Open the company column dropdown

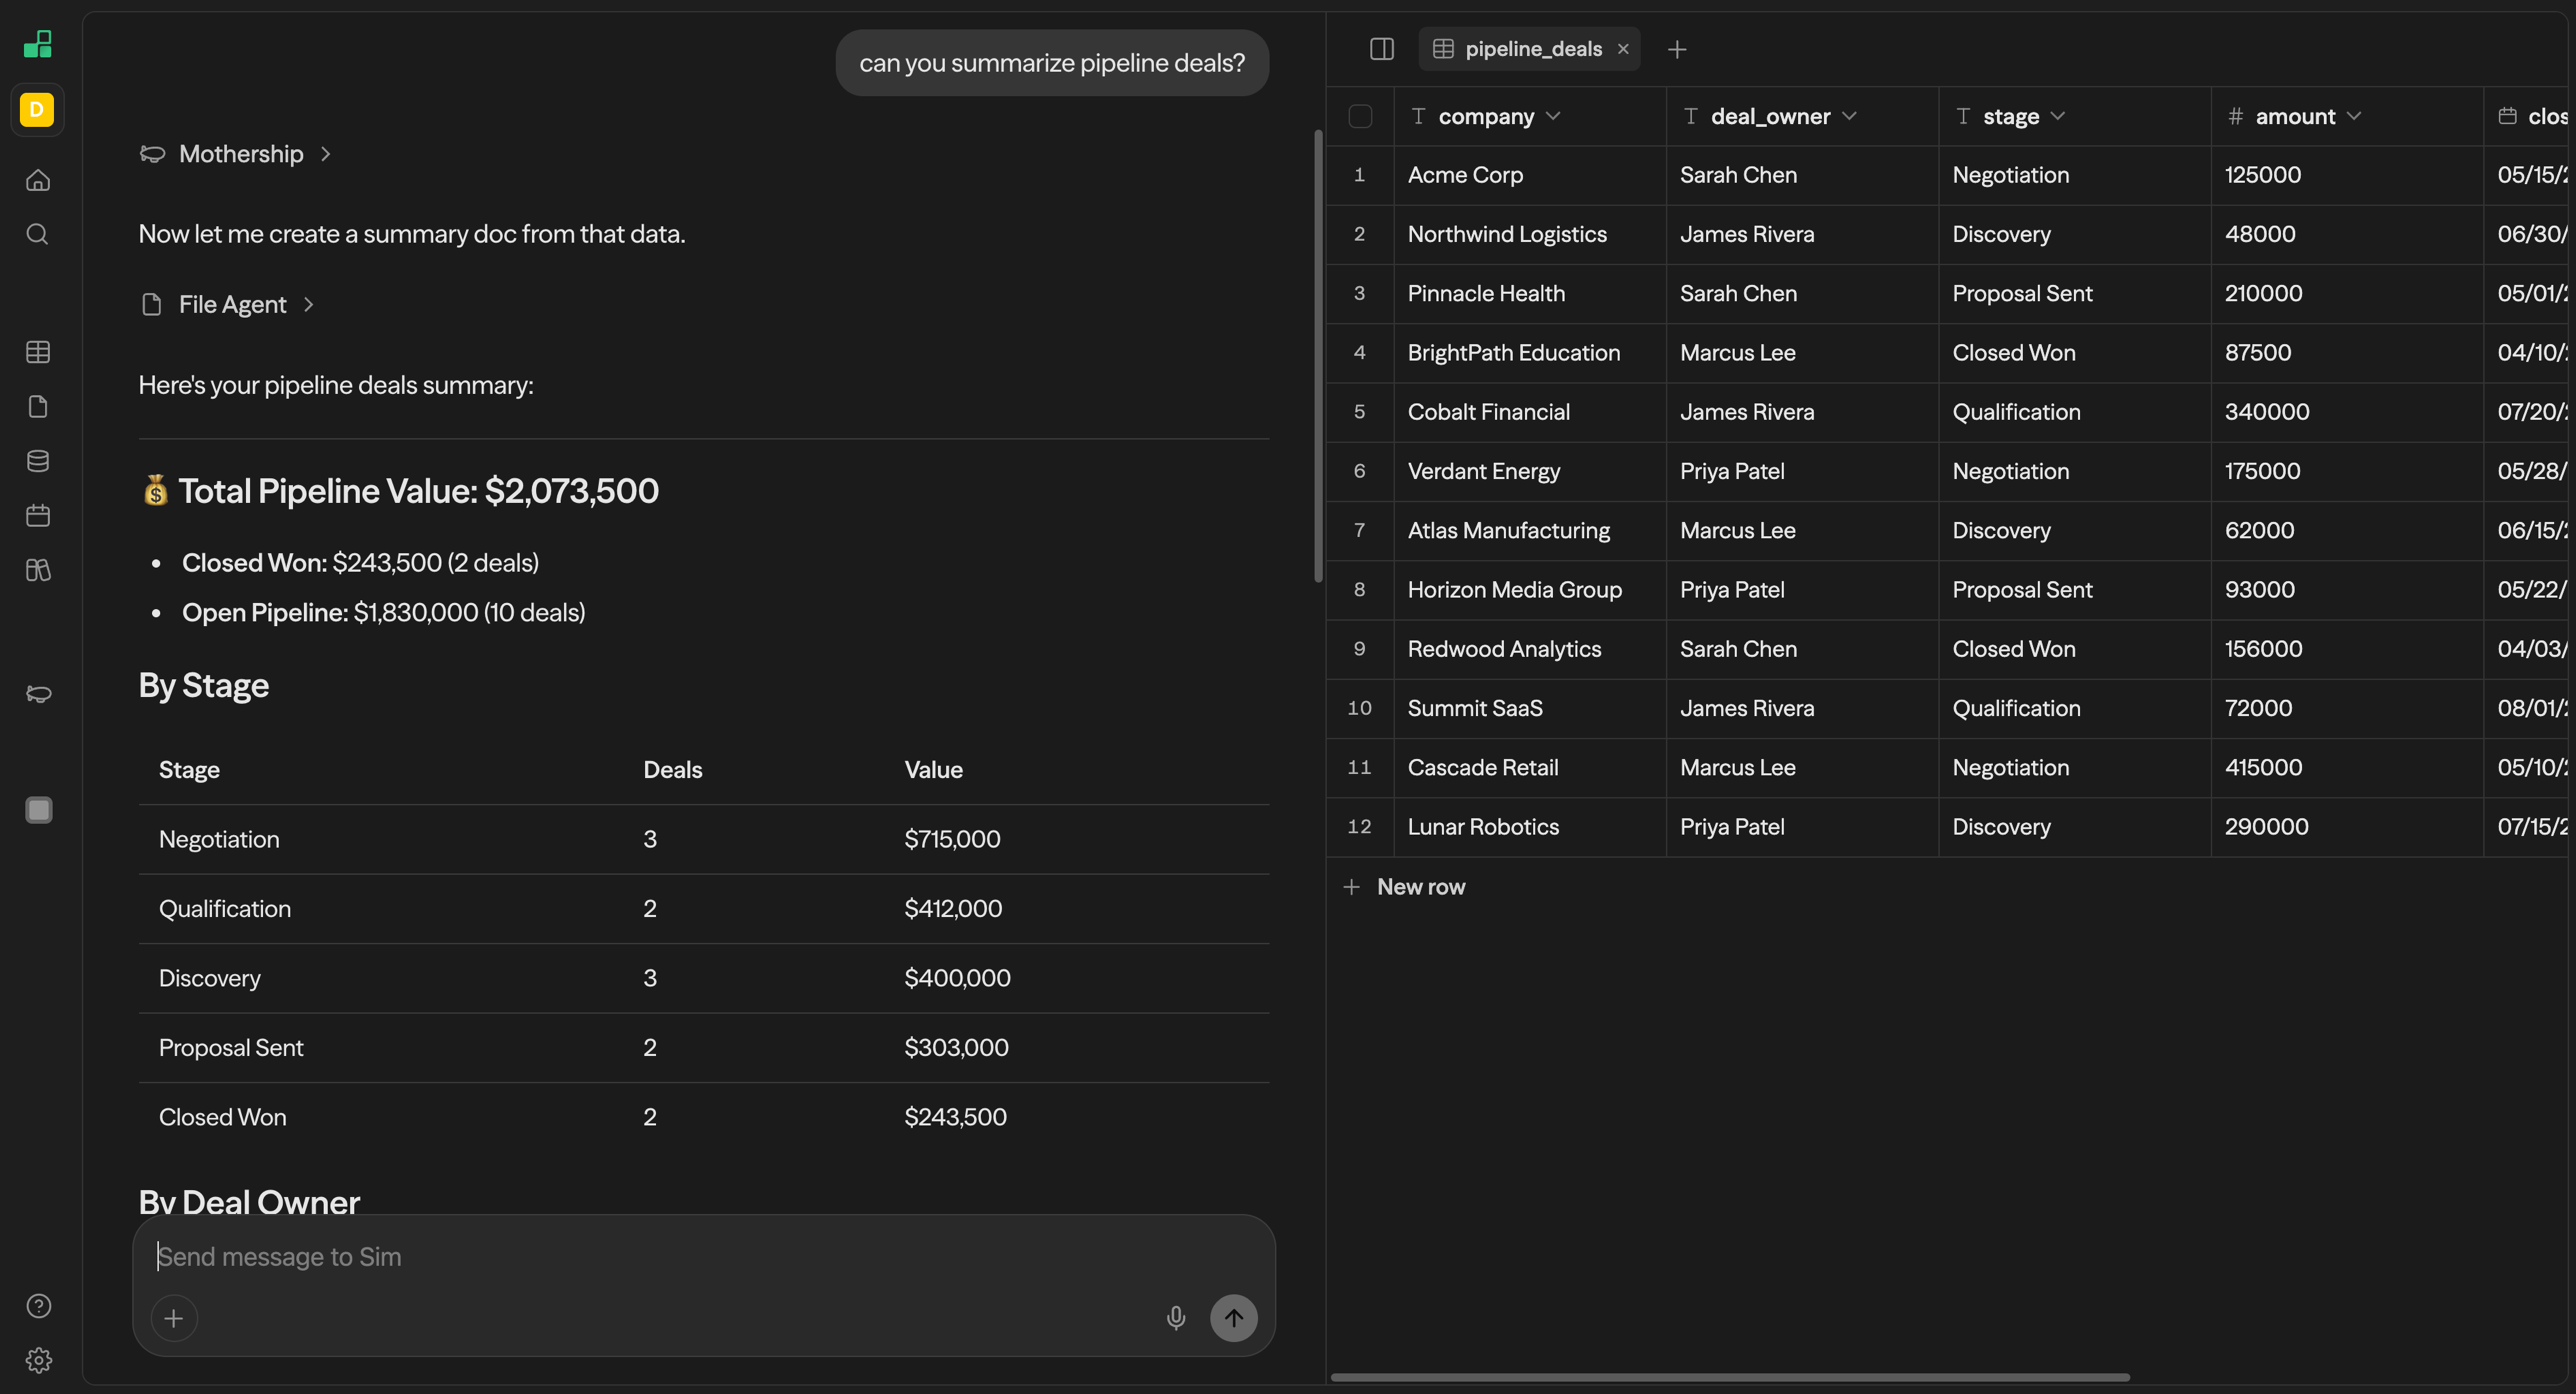[1553, 116]
